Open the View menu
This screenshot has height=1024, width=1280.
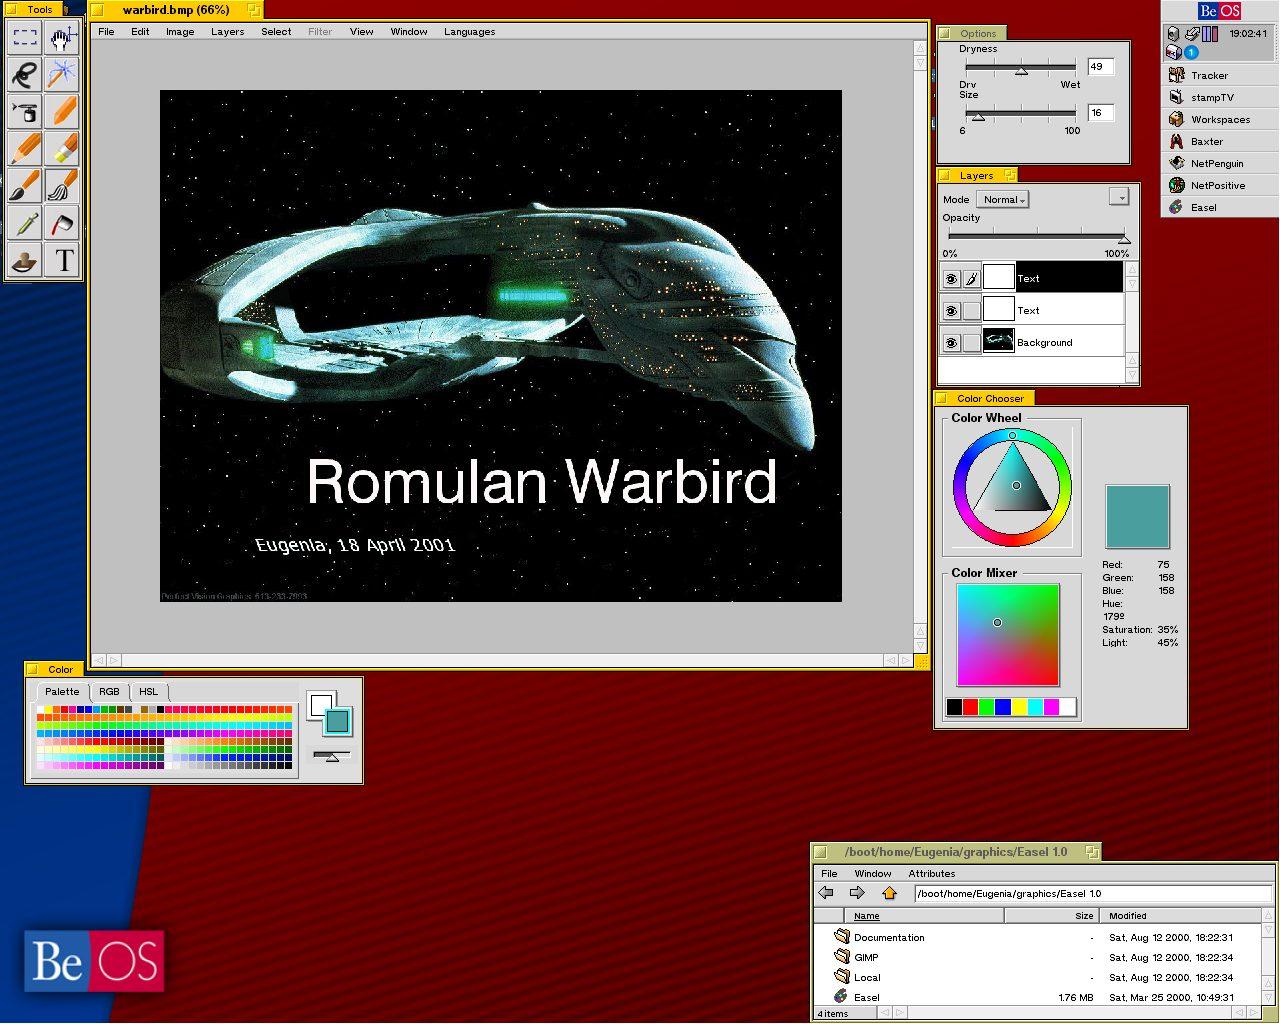361,31
